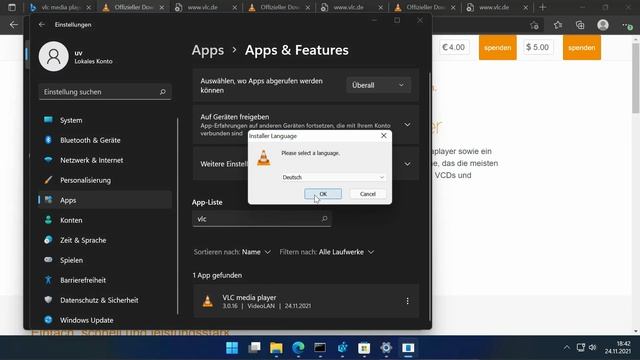
Task: Click the Windows Update icon
Action: tap(48, 320)
